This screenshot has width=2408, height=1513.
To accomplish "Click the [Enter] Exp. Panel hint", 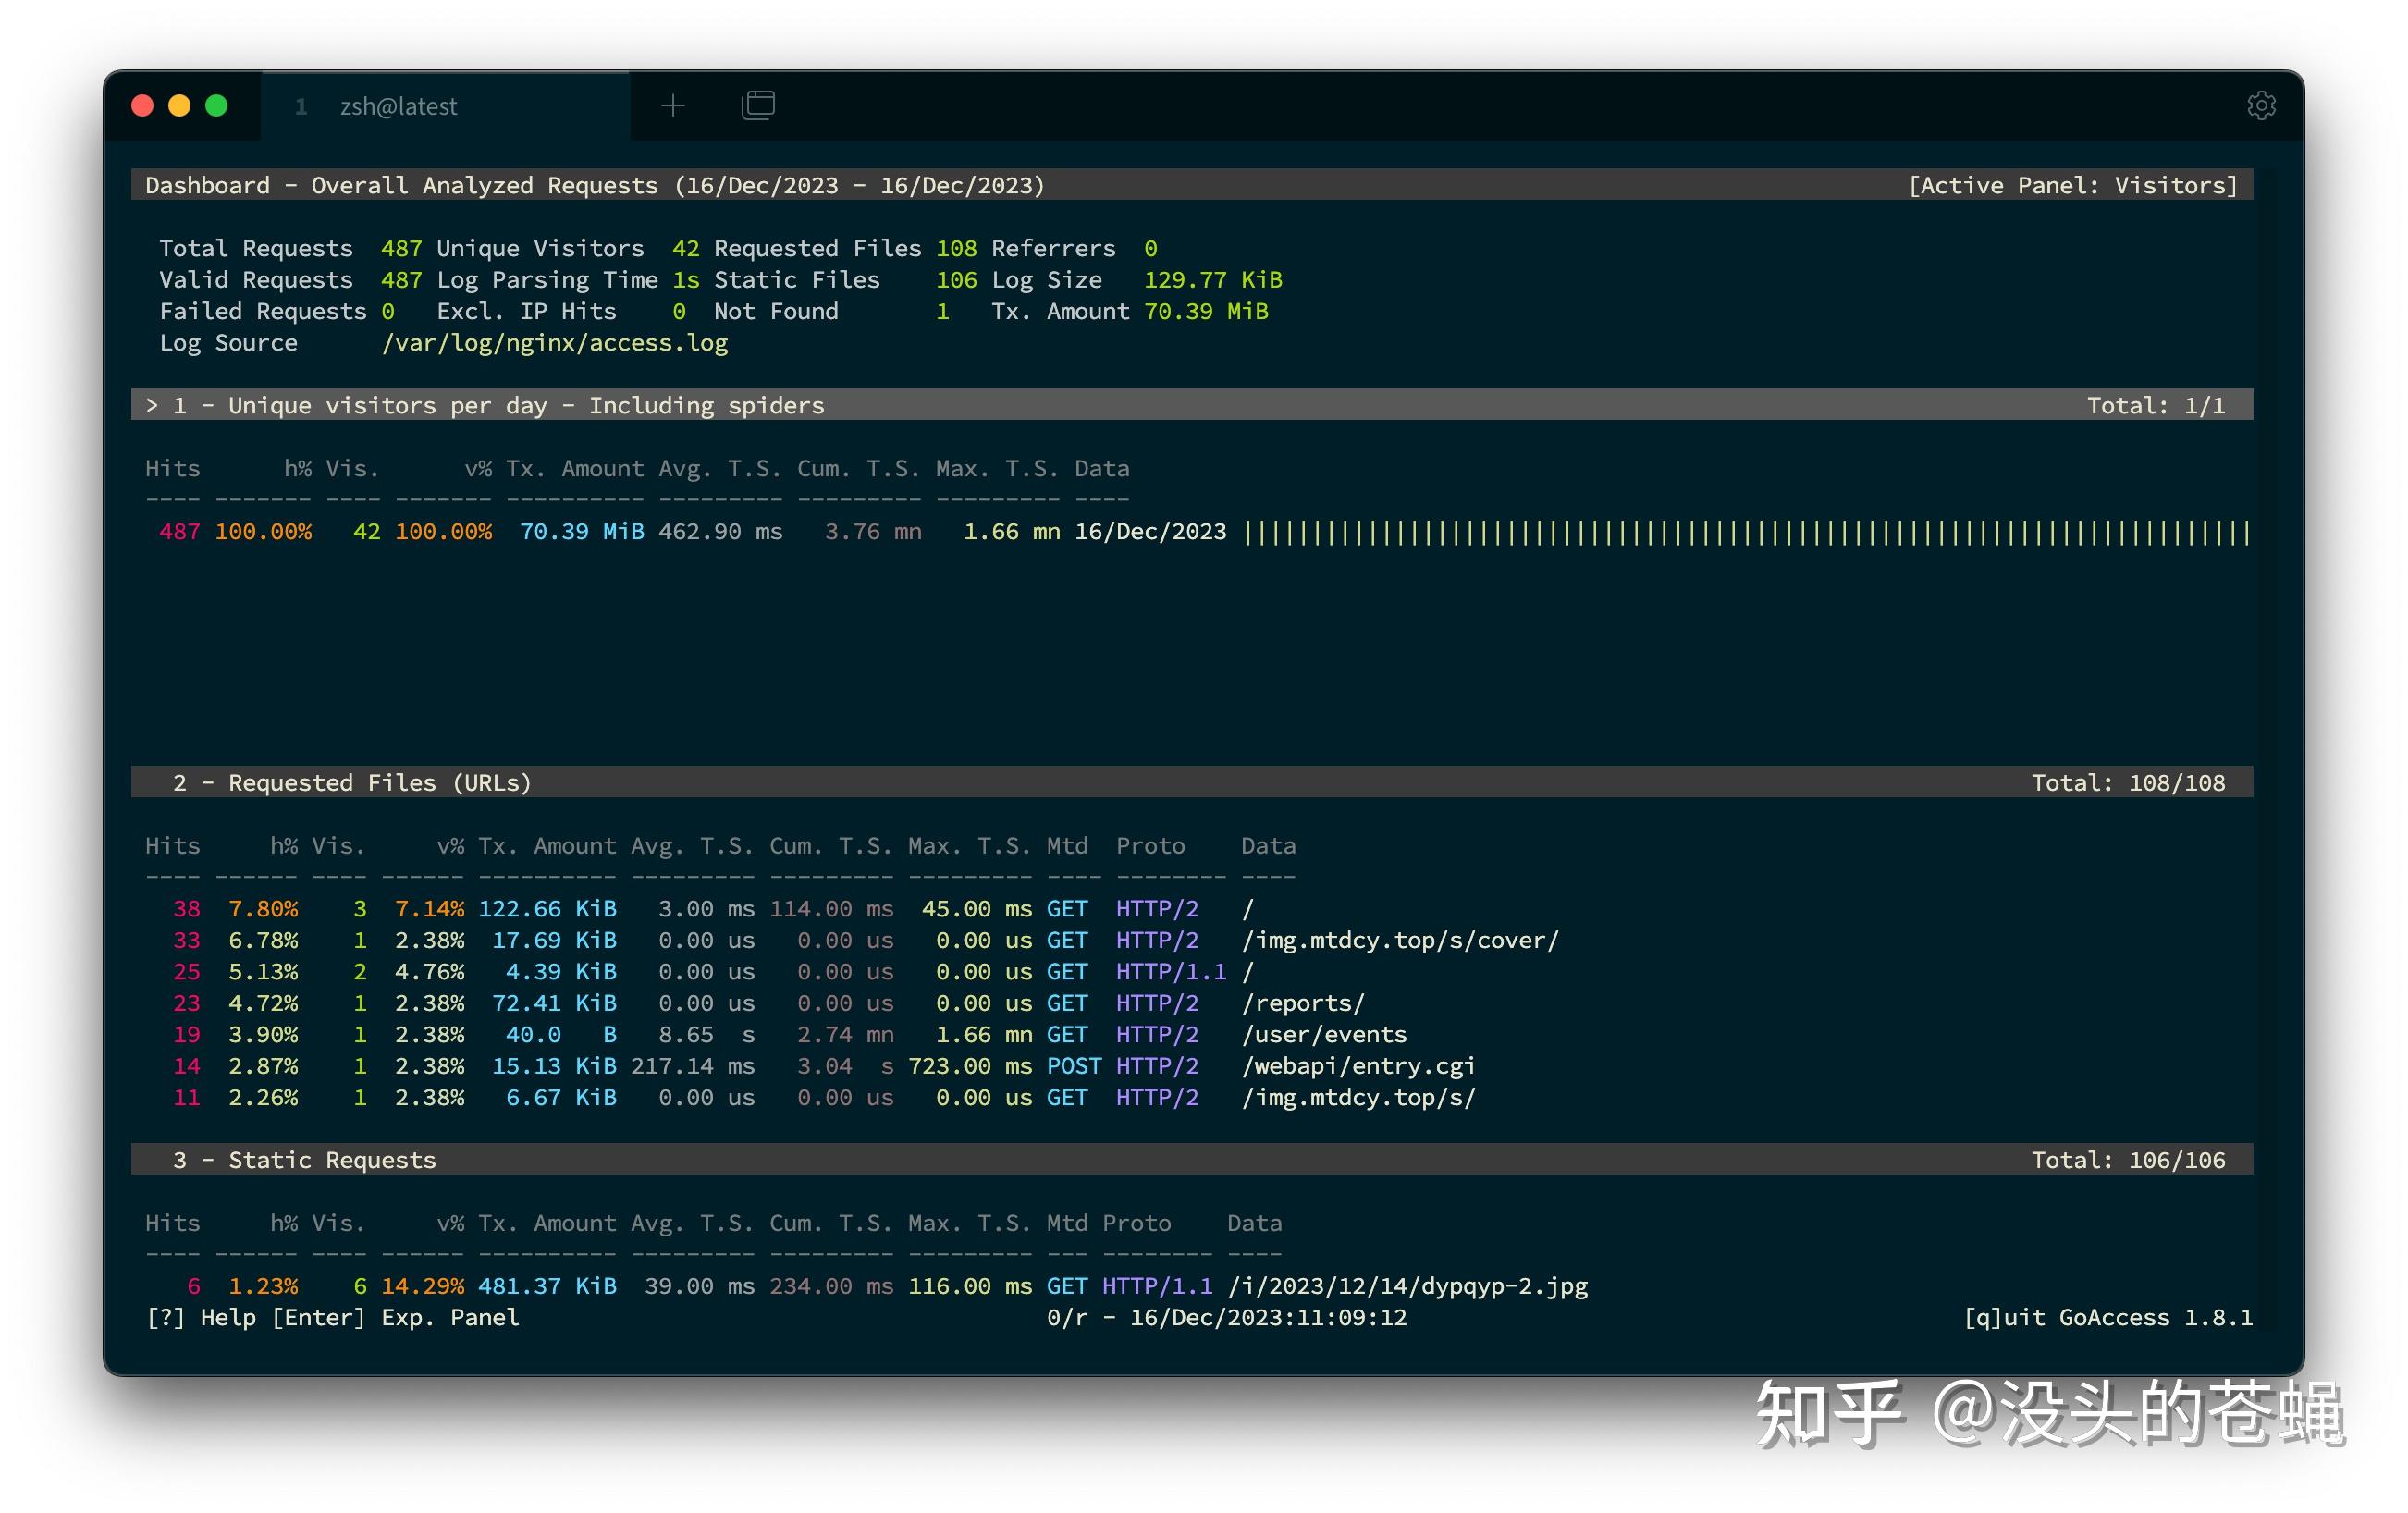I will point(395,1317).
